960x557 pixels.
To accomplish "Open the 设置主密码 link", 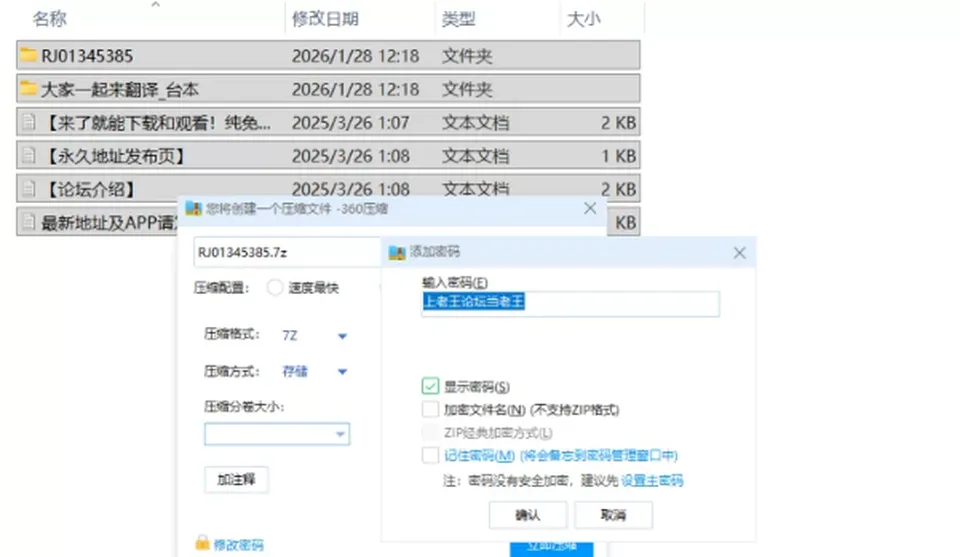I will tap(652, 480).
